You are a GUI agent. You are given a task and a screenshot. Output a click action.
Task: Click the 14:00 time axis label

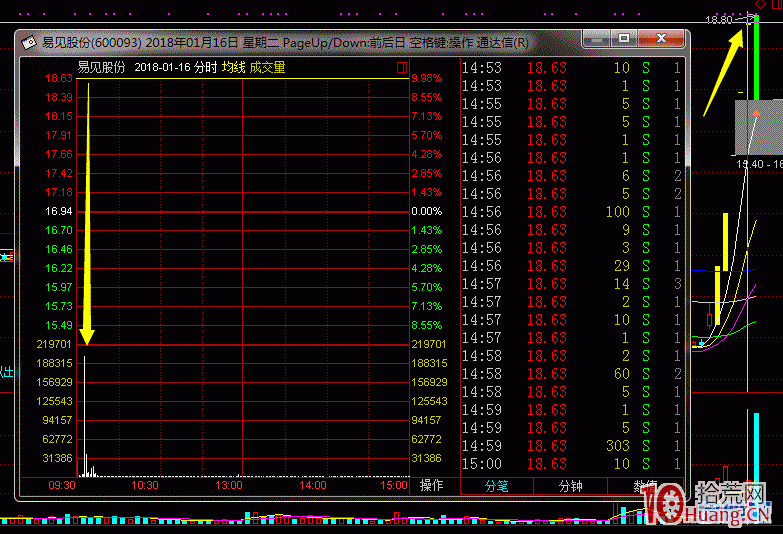point(313,485)
